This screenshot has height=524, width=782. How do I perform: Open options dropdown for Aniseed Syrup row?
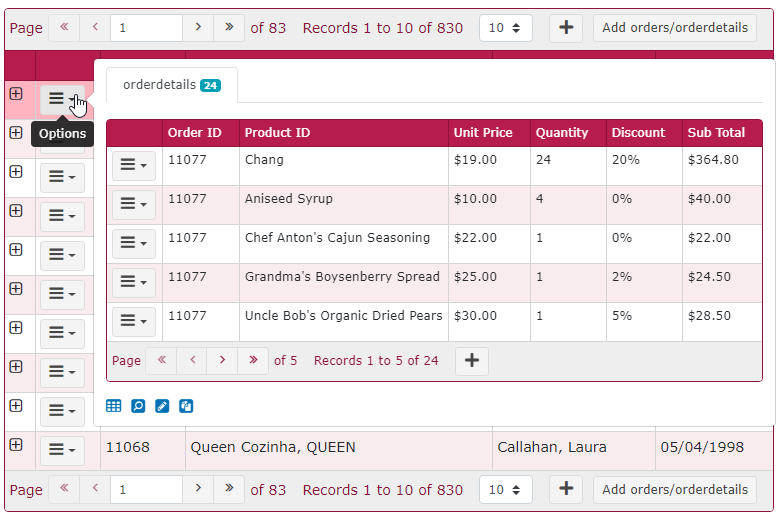133,205
